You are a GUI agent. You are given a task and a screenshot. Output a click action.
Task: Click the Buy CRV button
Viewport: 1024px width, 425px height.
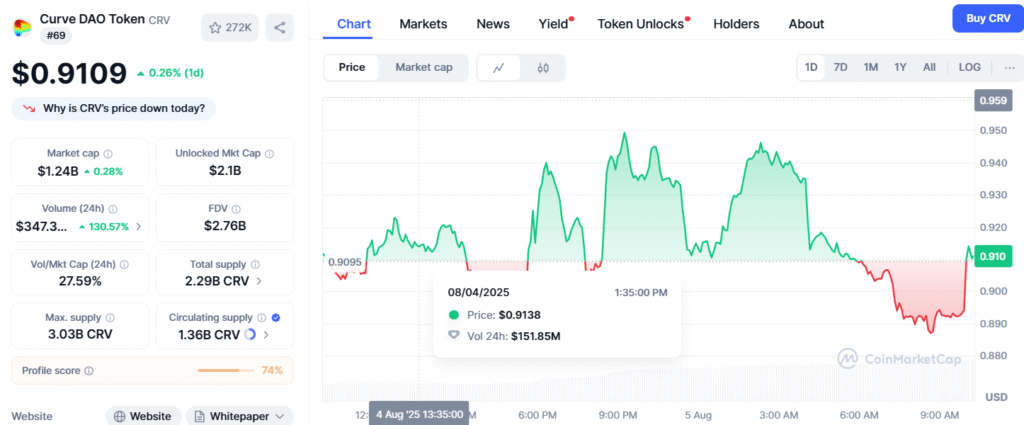(988, 18)
